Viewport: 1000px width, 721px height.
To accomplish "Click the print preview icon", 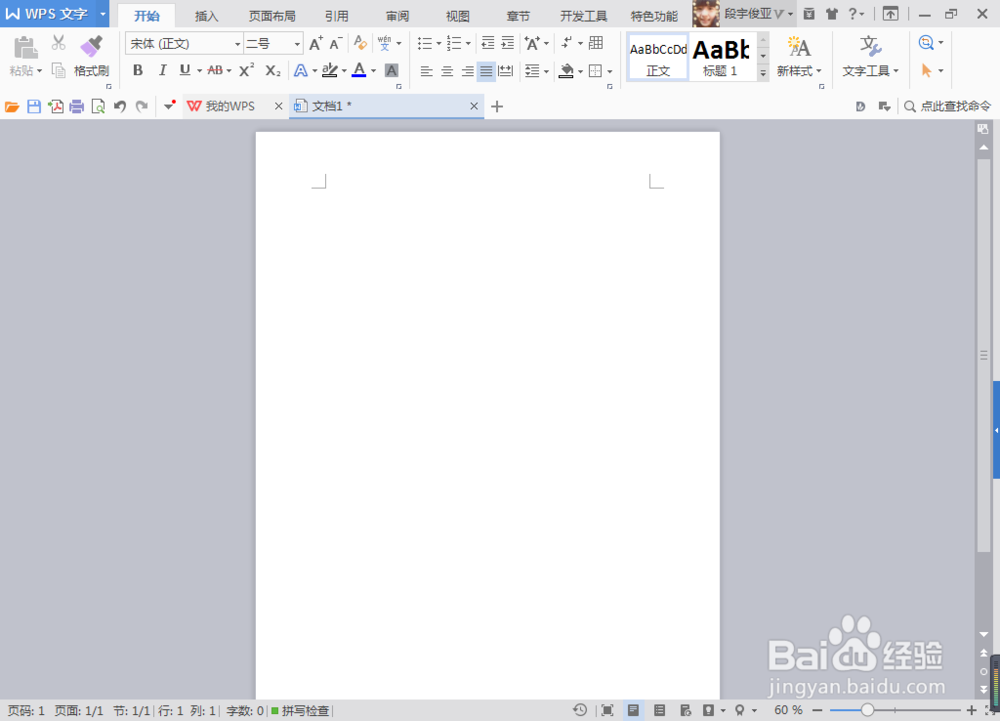I will pyautogui.click(x=98, y=106).
